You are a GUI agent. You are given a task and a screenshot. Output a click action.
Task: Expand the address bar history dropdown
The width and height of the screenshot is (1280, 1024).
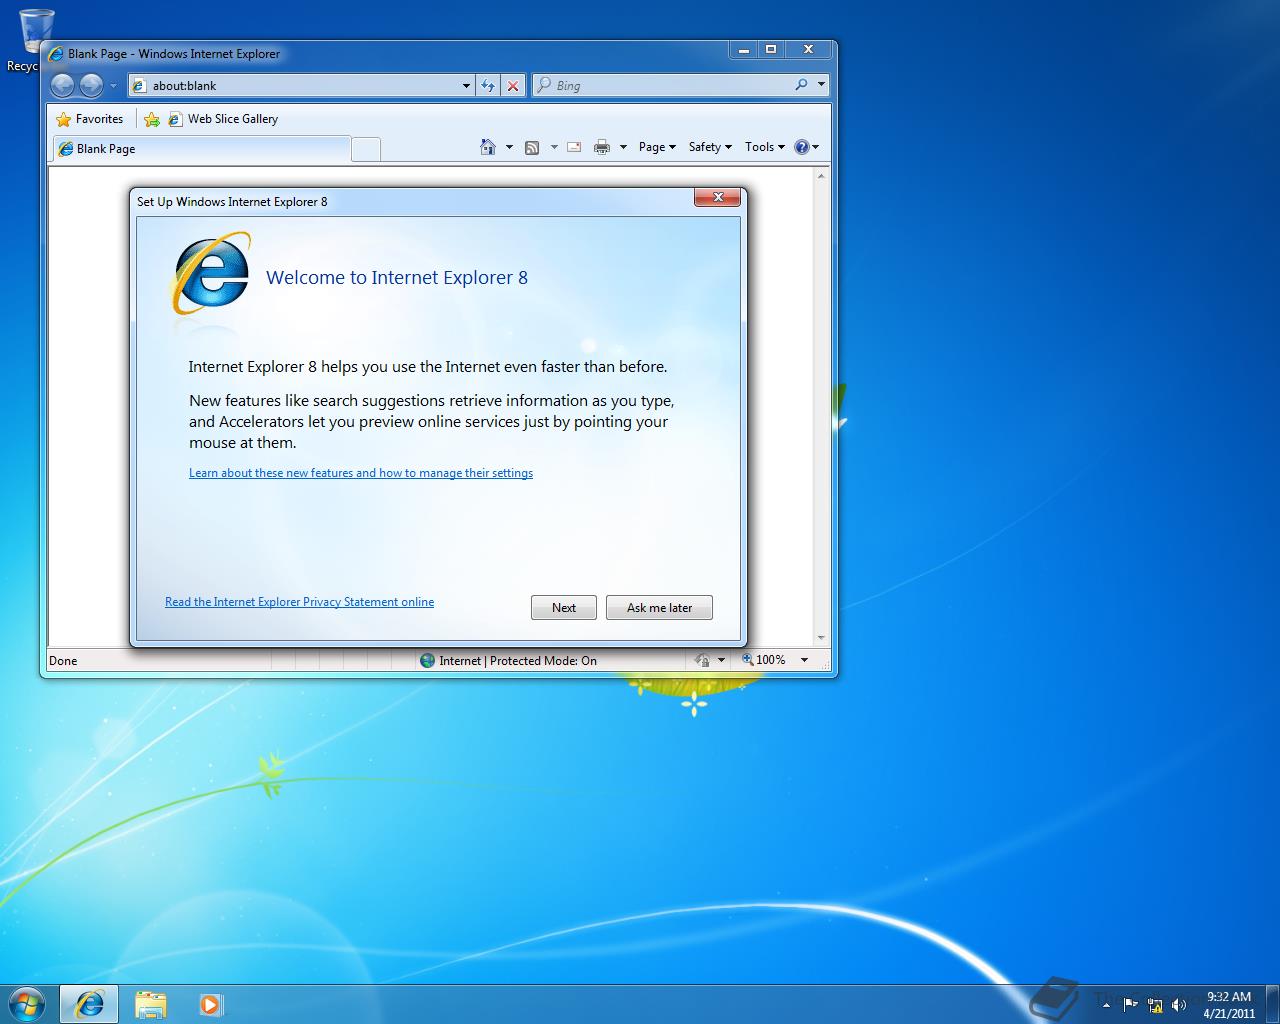[466, 86]
